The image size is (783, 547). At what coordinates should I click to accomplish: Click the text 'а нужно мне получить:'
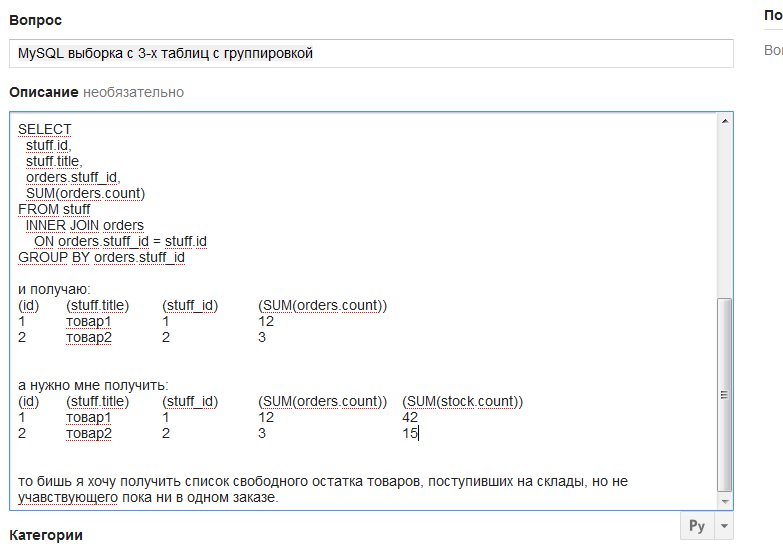coord(93,385)
